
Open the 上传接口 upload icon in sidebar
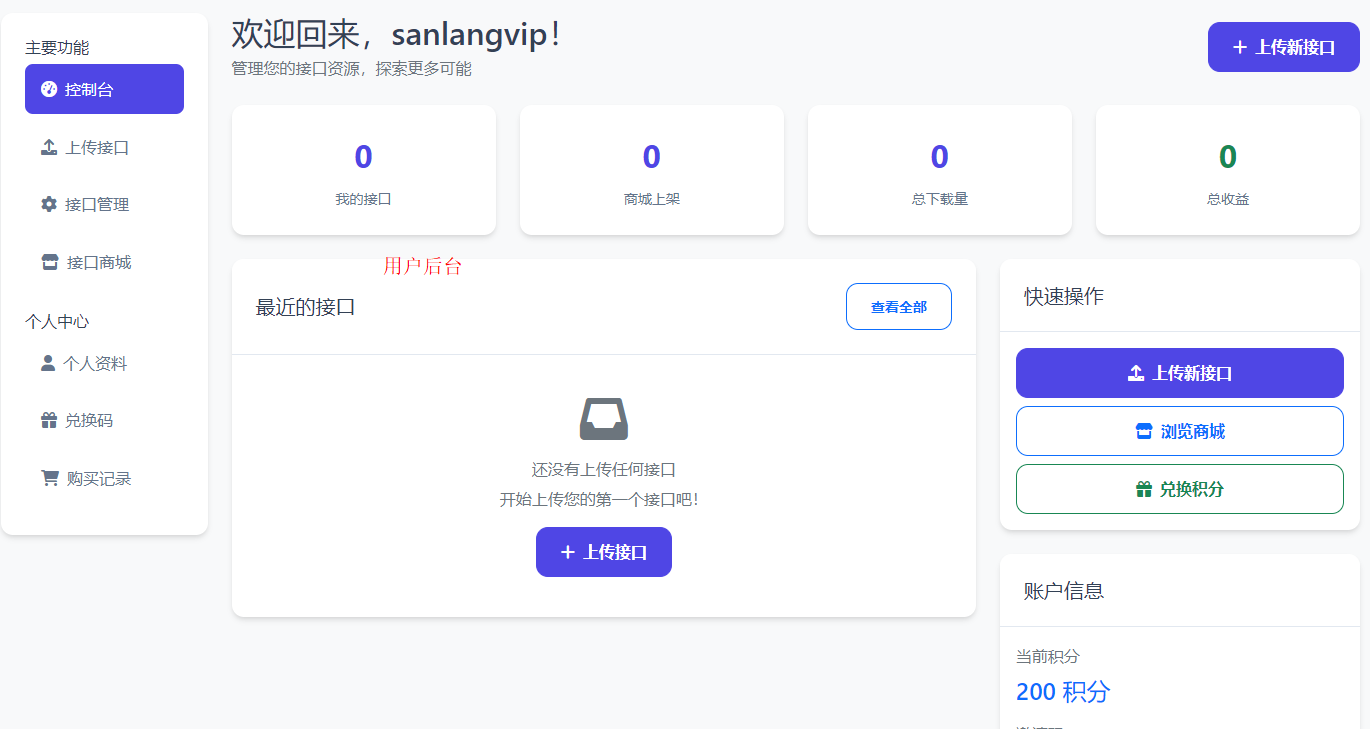coord(47,146)
